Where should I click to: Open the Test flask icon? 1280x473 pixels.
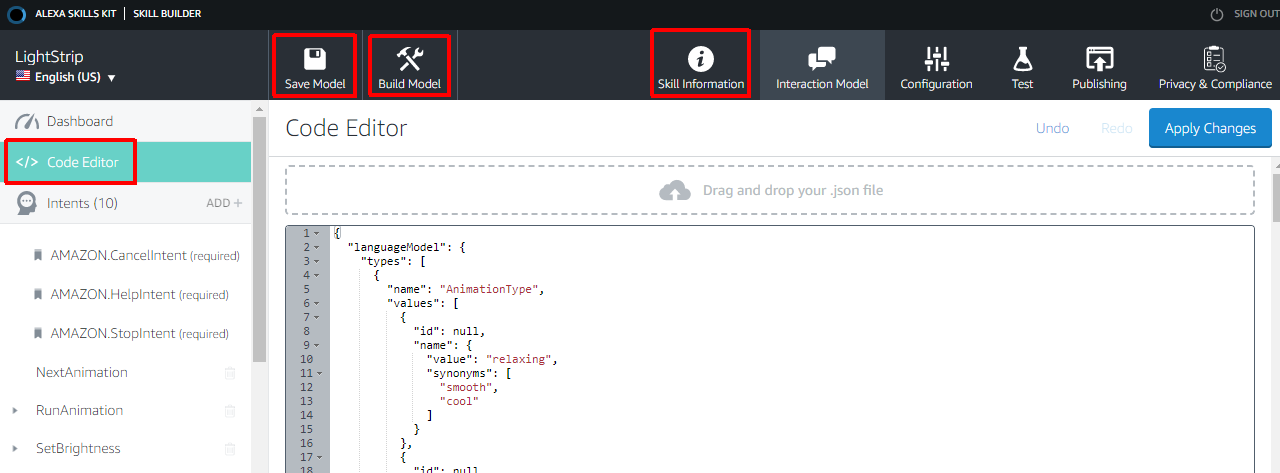coord(1022,58)
